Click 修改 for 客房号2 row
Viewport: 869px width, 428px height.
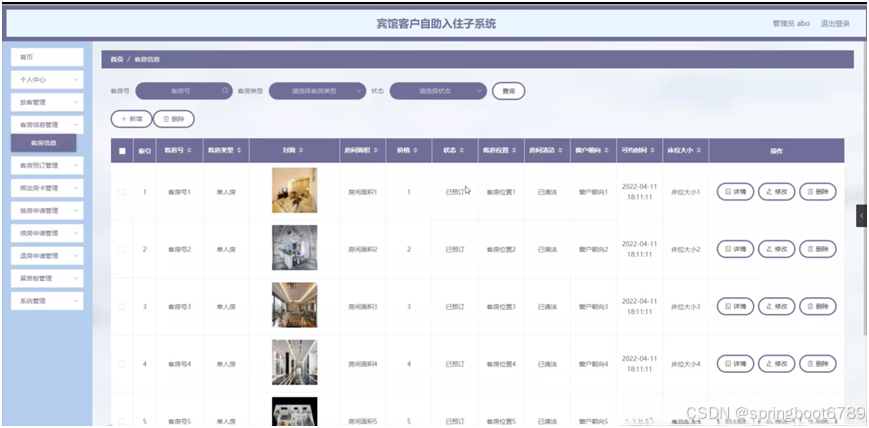(x=776, y=249)
